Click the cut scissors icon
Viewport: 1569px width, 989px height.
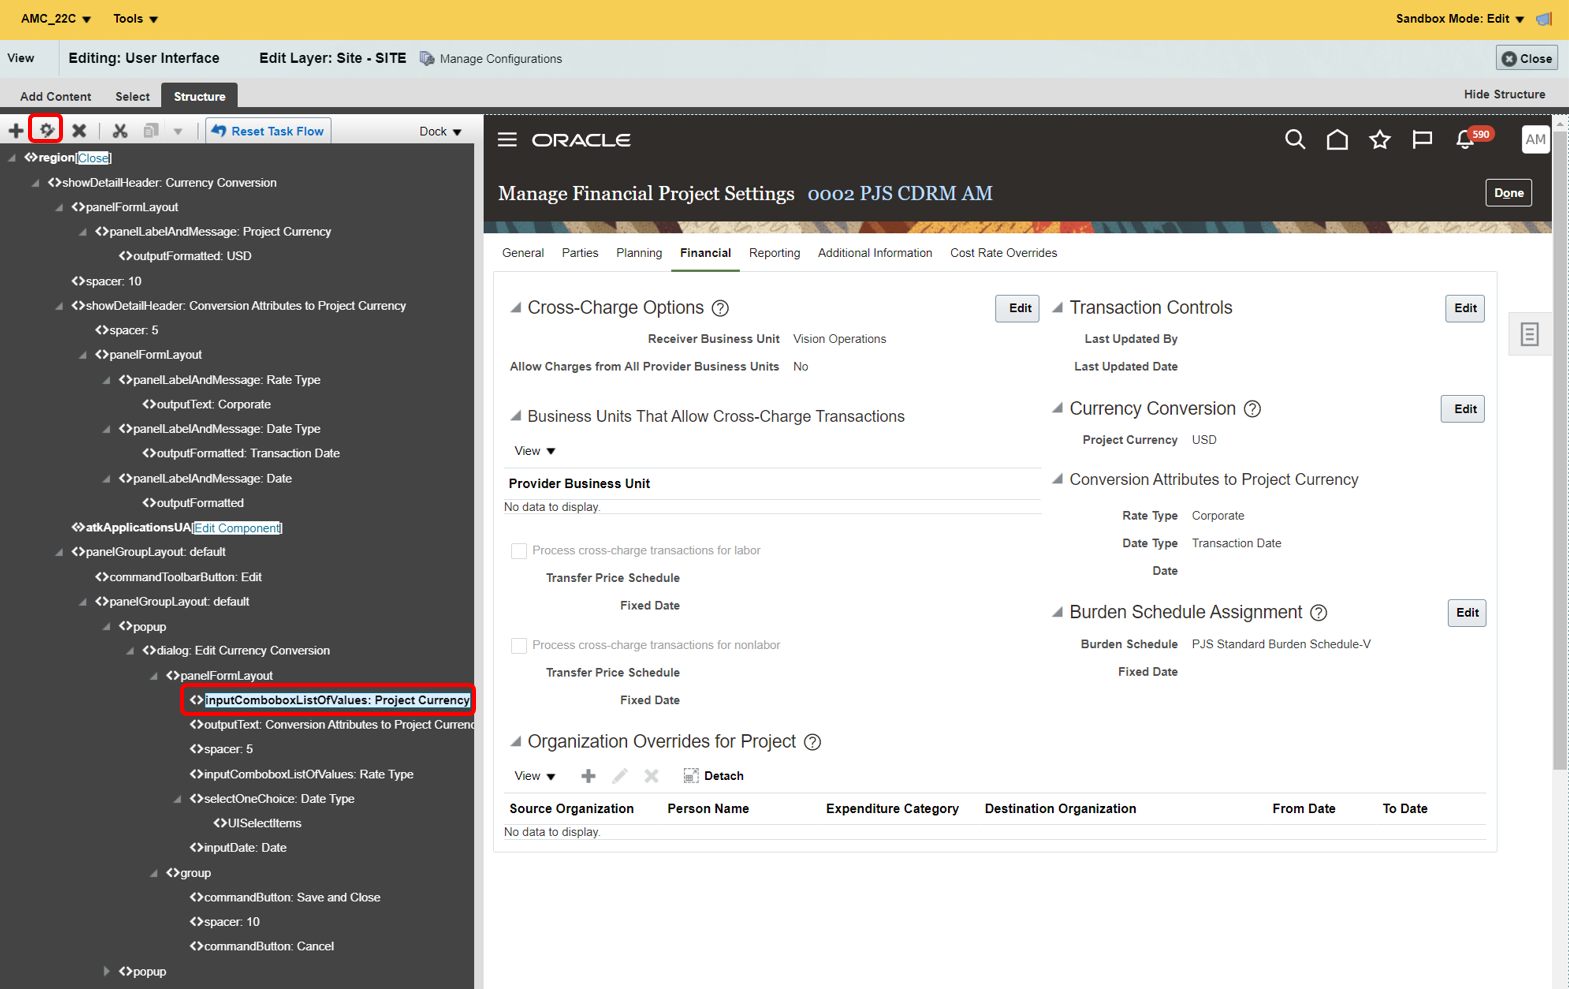(120, 131)
